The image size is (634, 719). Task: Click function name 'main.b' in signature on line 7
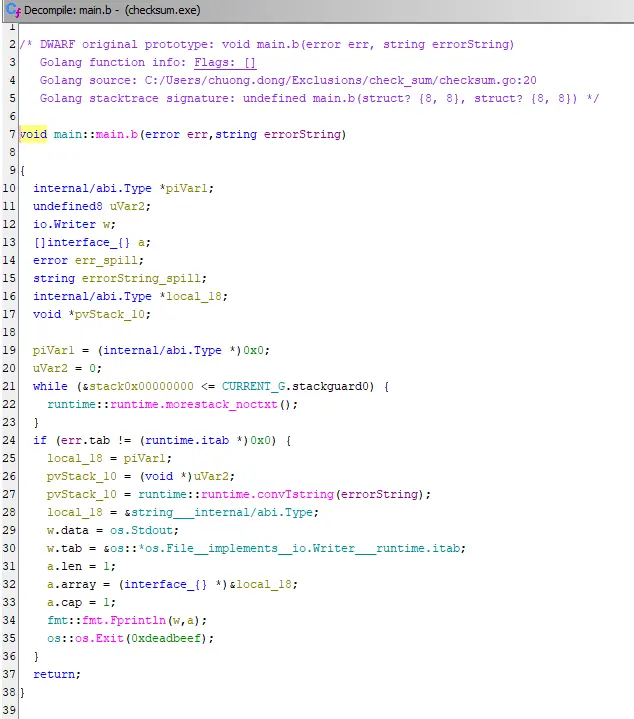click(117, 134)
